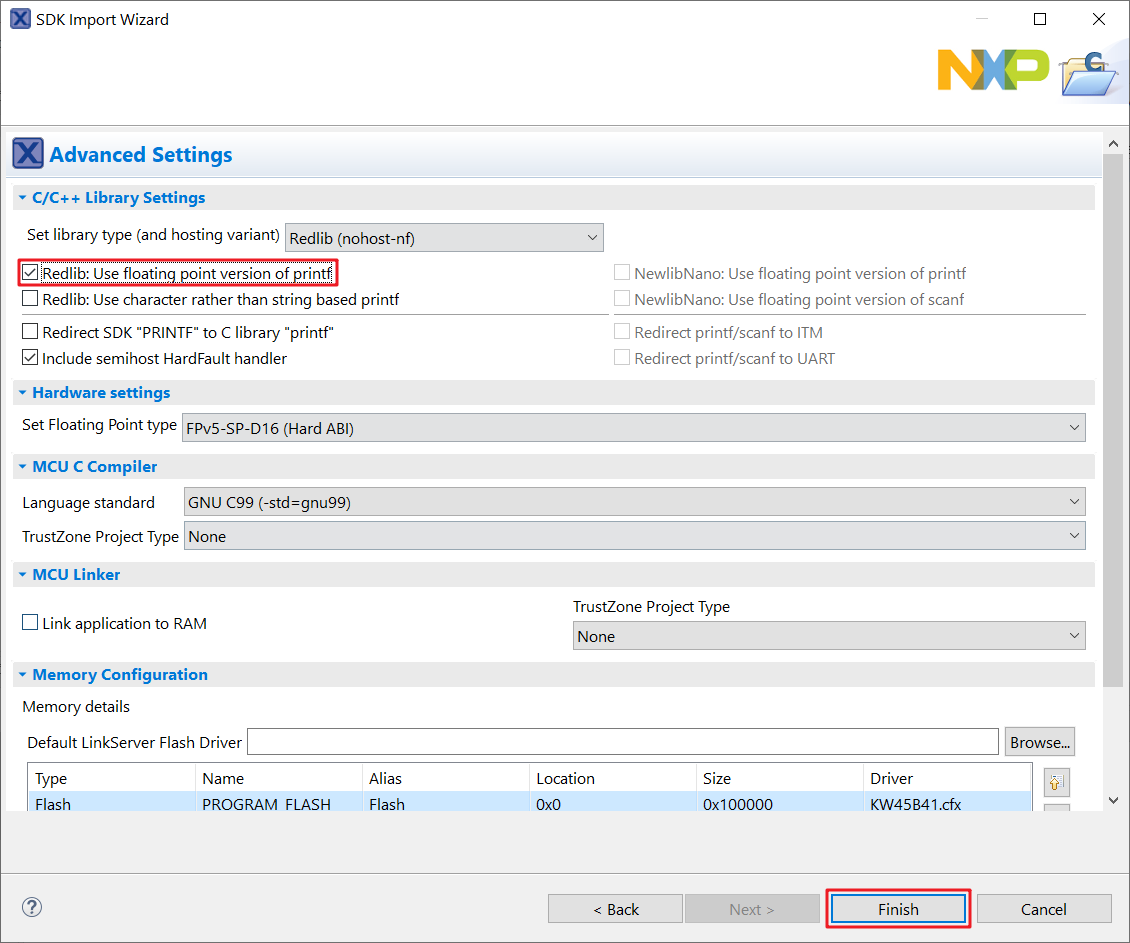Check Redirect SDK PRINTF to C library
Screen dimensions: 1130x943
pyautogui.click(x=31, y=332)
